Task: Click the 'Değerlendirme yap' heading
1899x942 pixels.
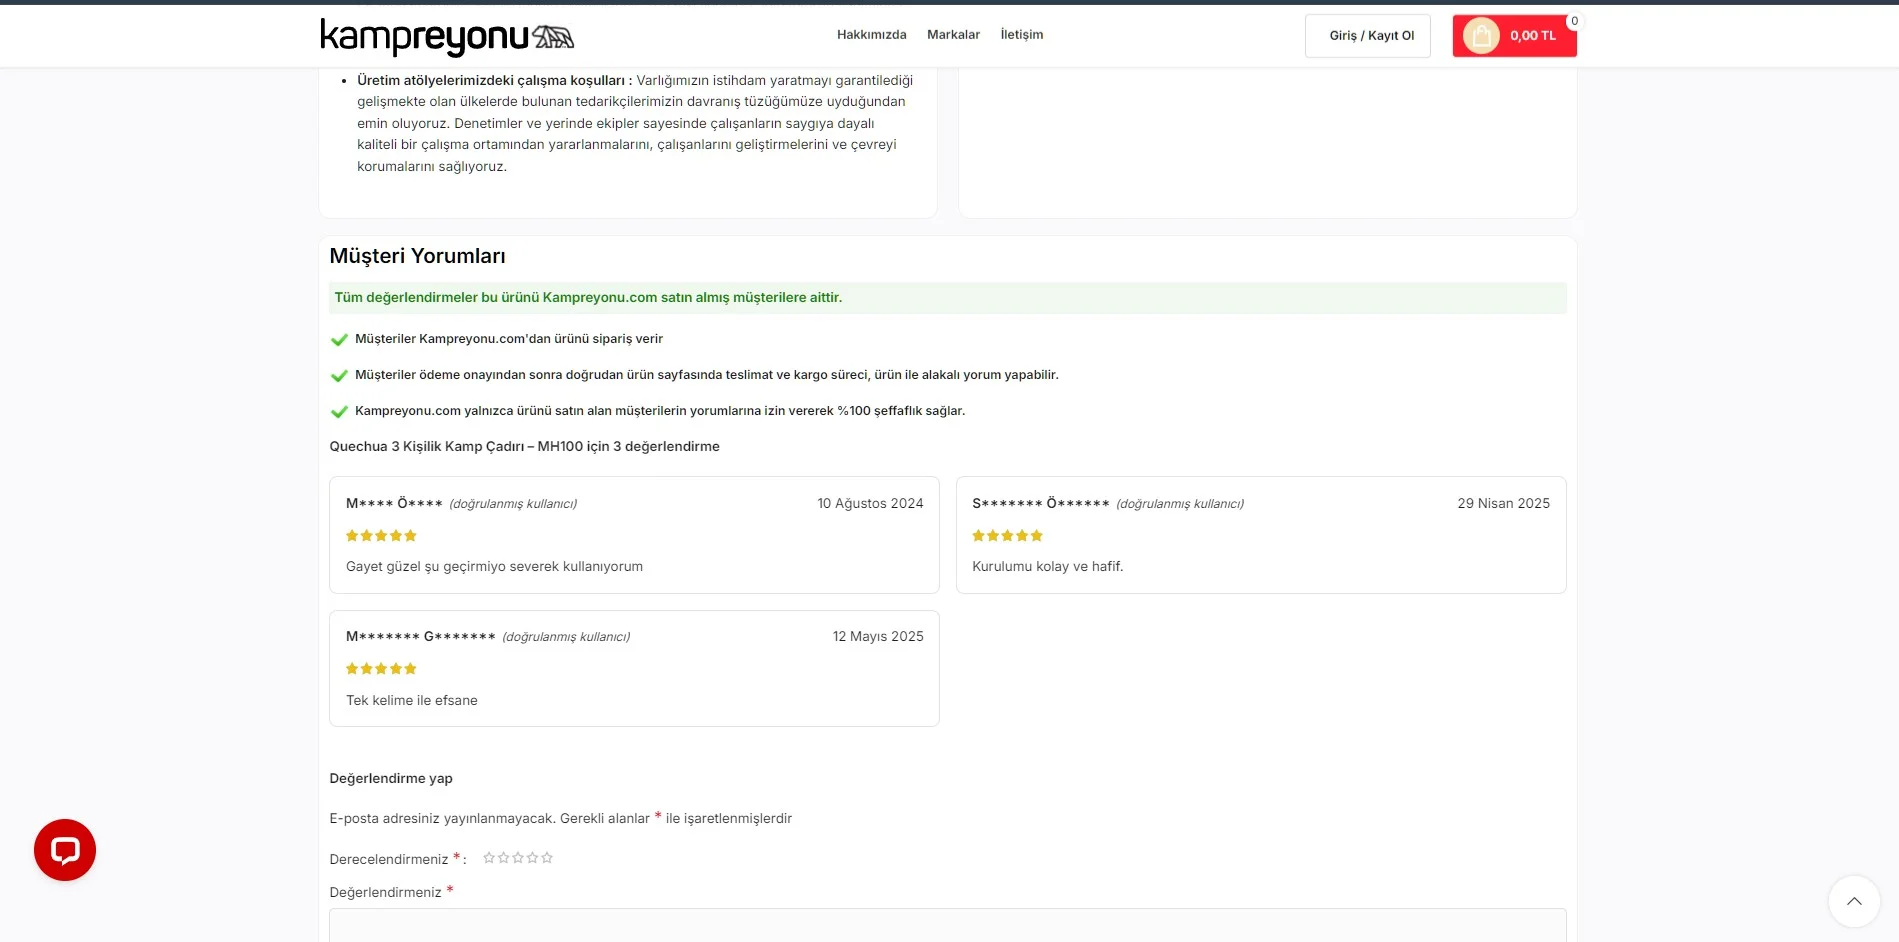Action: 391,779
